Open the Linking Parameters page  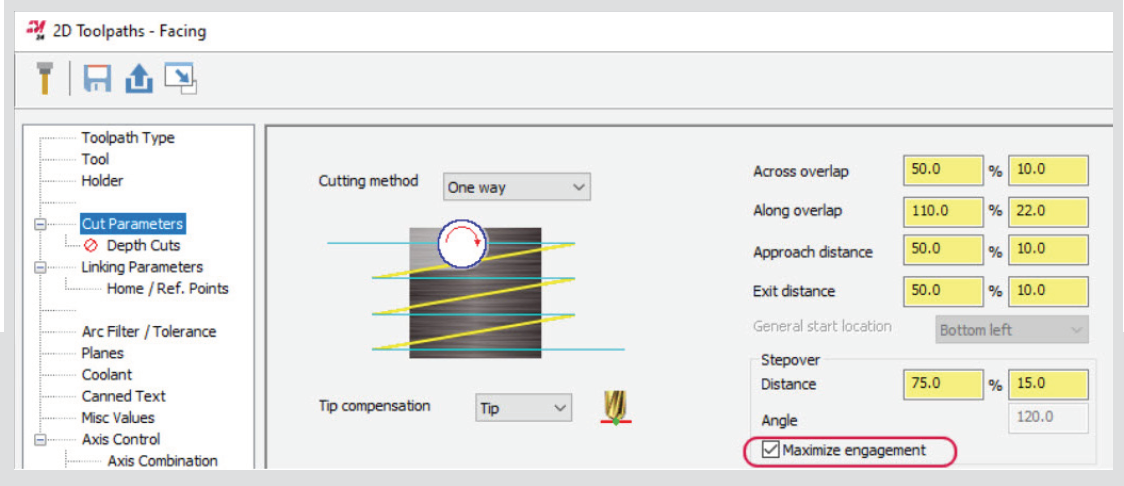point(142,267)
